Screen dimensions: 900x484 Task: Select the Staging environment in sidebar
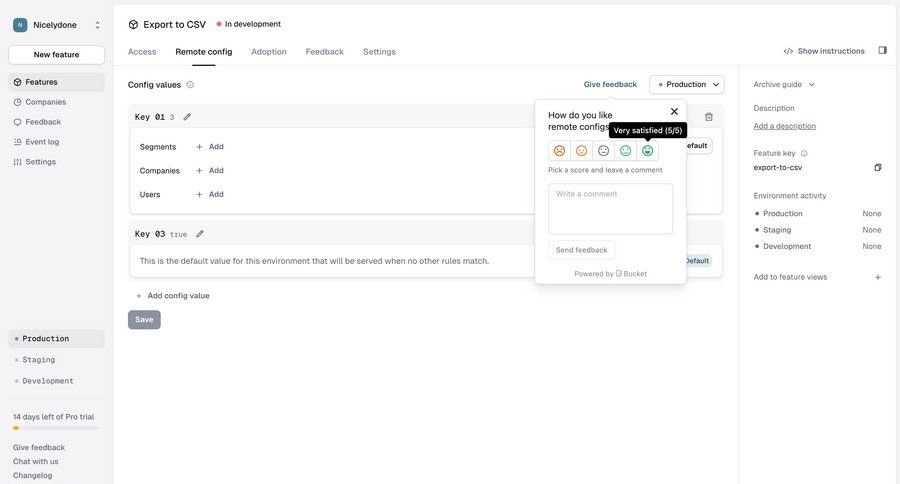tap(56, 360)
